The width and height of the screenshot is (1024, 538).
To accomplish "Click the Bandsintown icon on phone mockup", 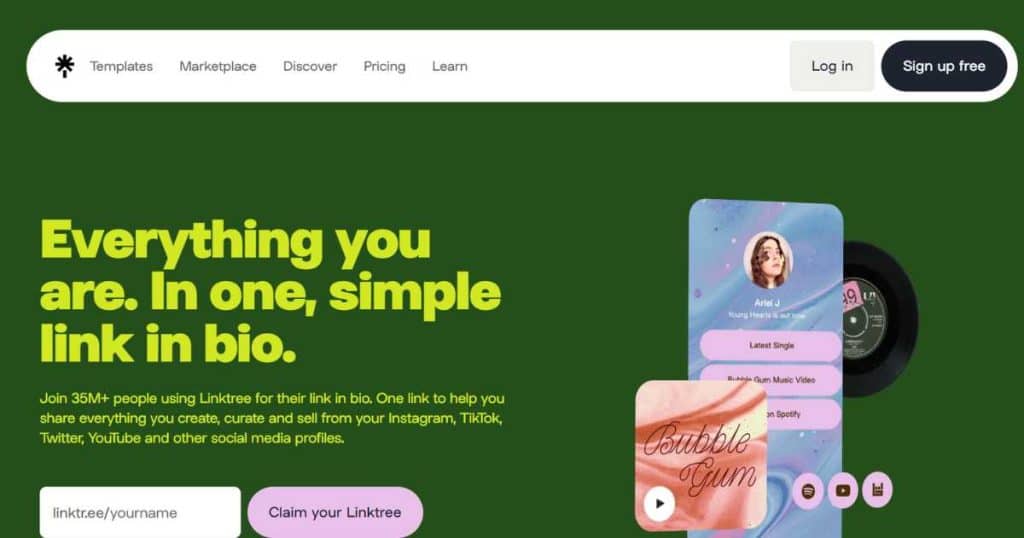I will coord(877,489).
